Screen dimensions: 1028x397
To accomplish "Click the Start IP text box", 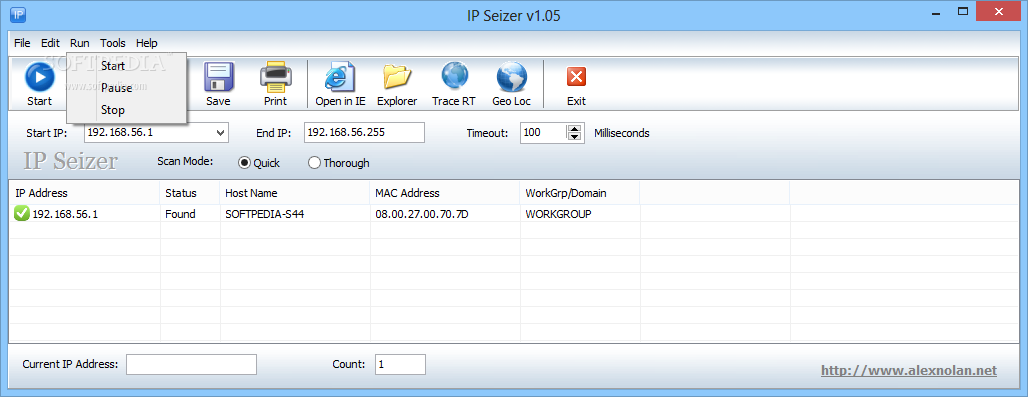I will 150,133.
